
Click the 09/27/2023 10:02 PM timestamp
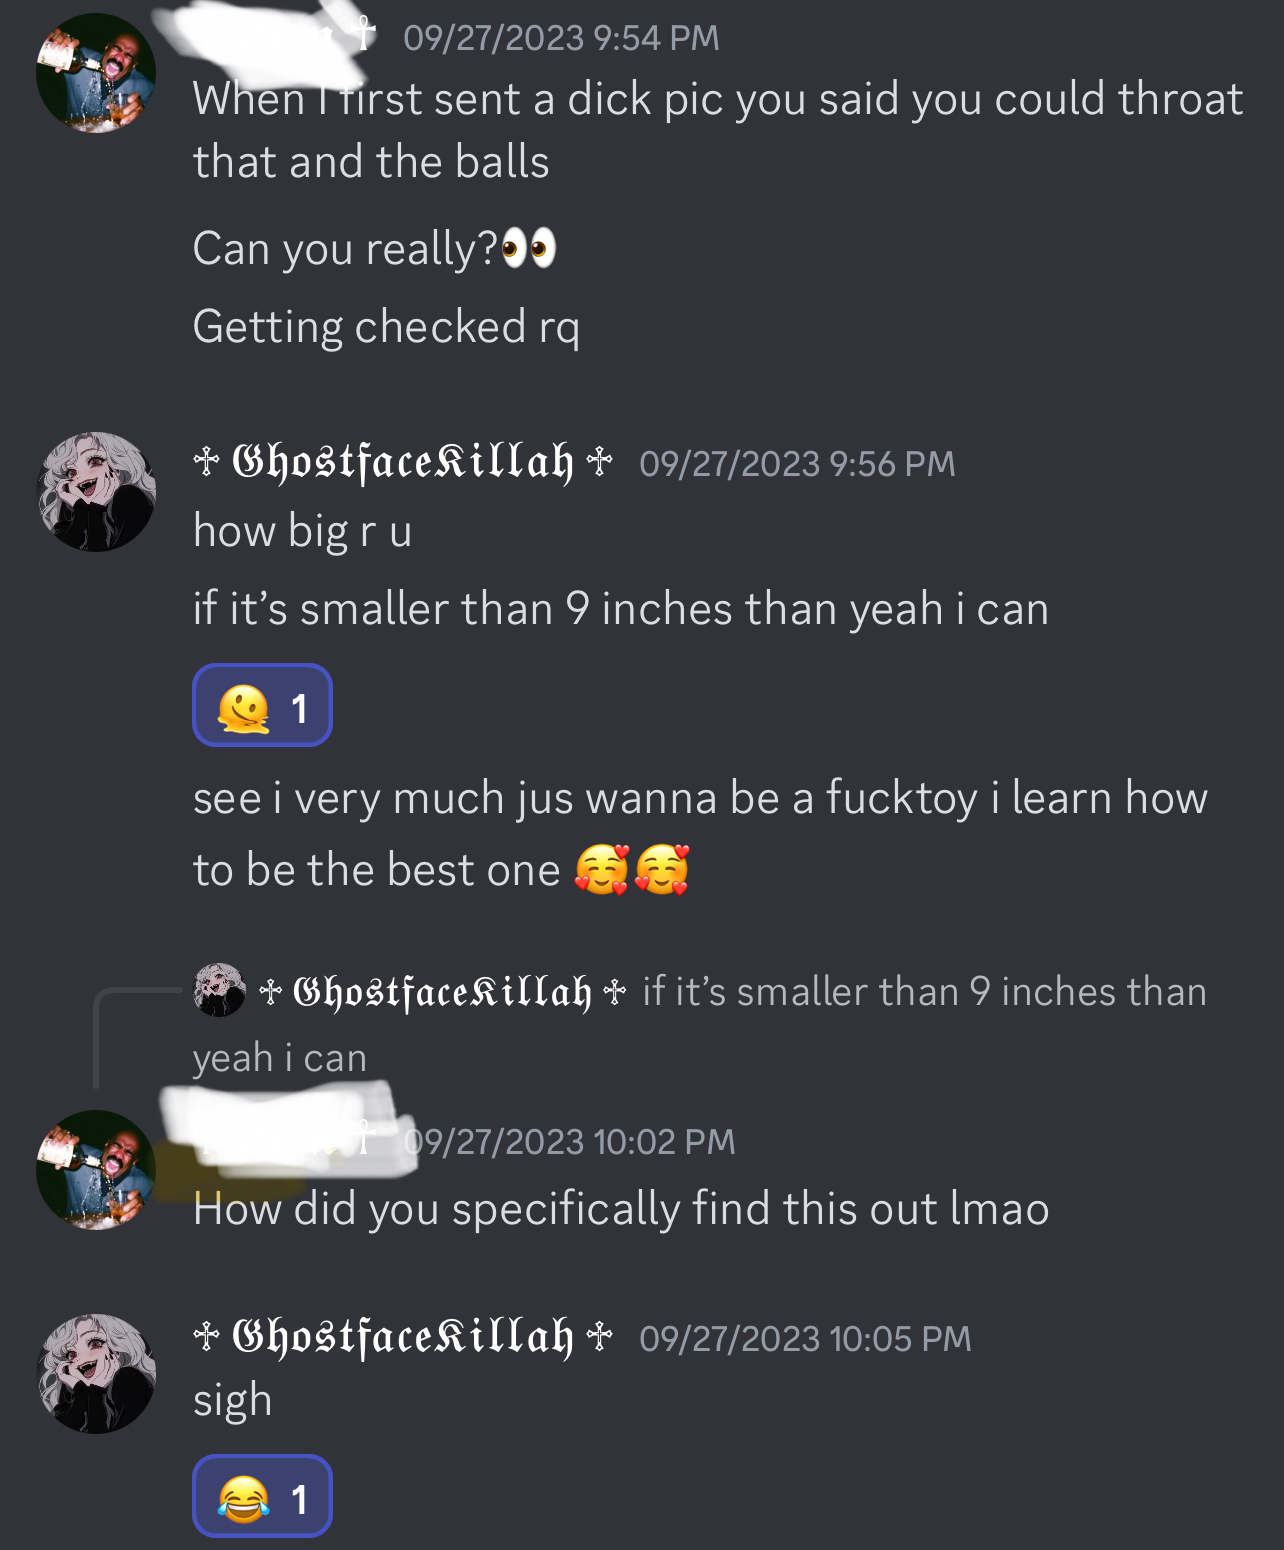[x=569, y=1141]
